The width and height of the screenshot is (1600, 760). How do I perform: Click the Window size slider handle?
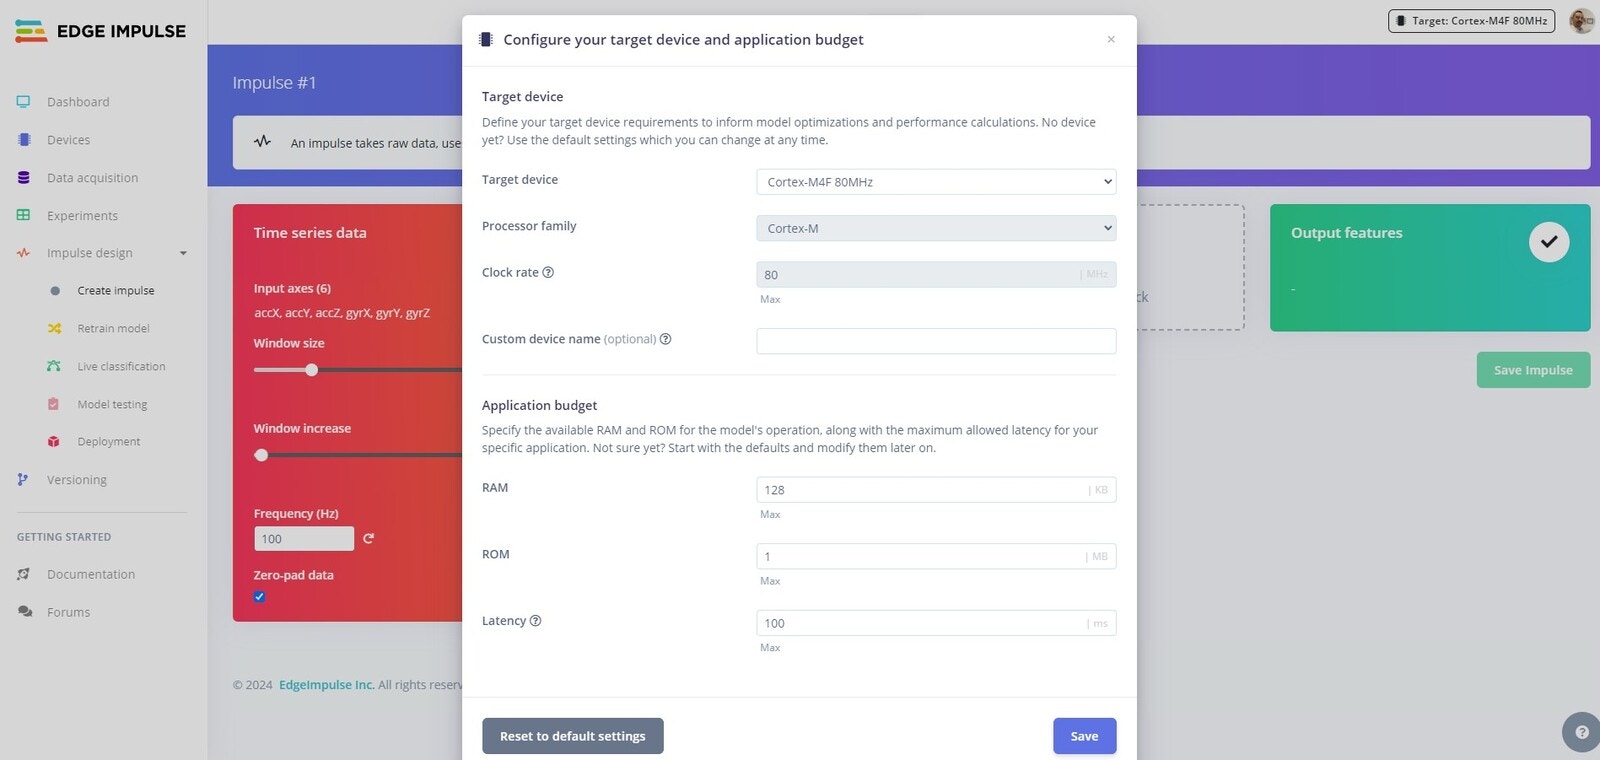click(311, 370)
